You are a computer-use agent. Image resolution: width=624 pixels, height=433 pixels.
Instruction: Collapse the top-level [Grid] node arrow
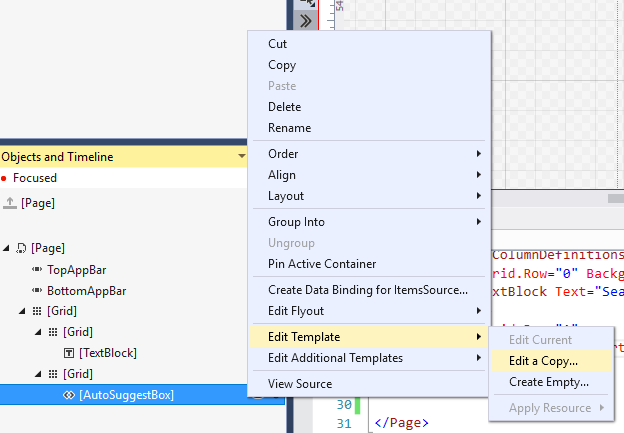pyautogui.click(x=22, y=311)
